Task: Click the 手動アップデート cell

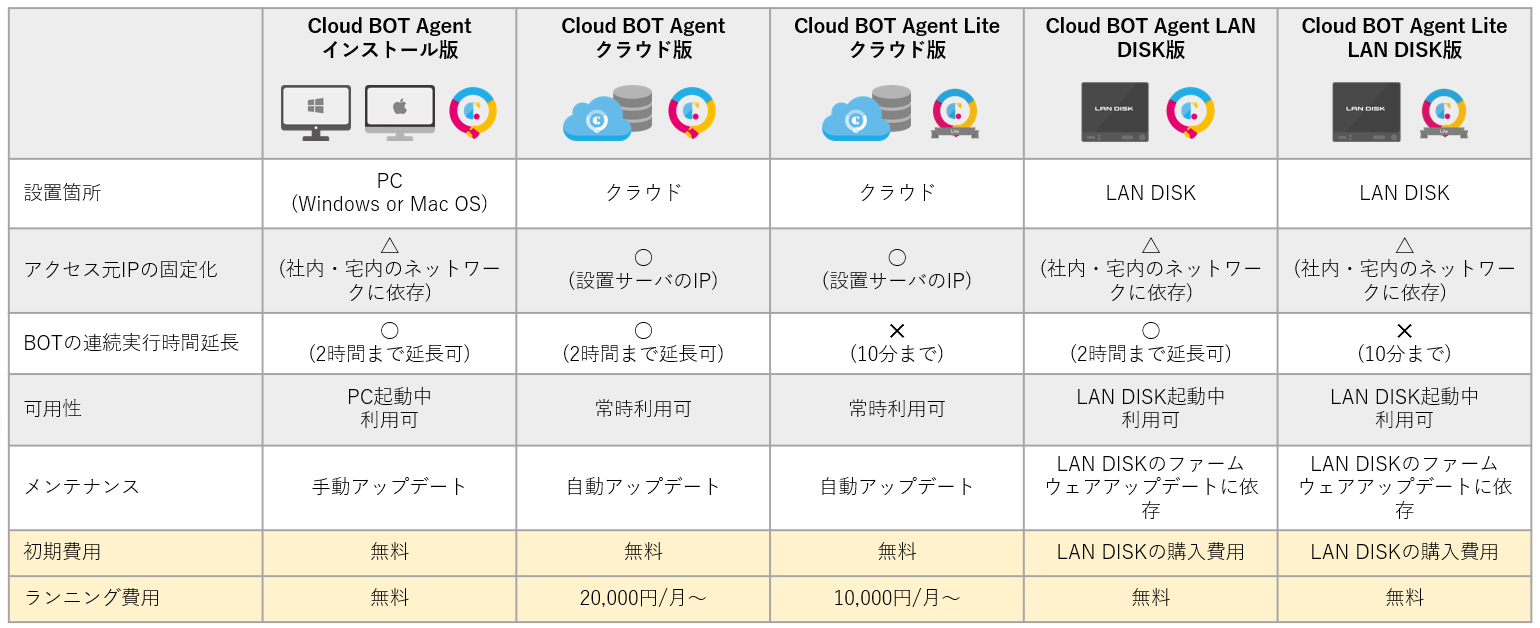Action: (389, 487)
